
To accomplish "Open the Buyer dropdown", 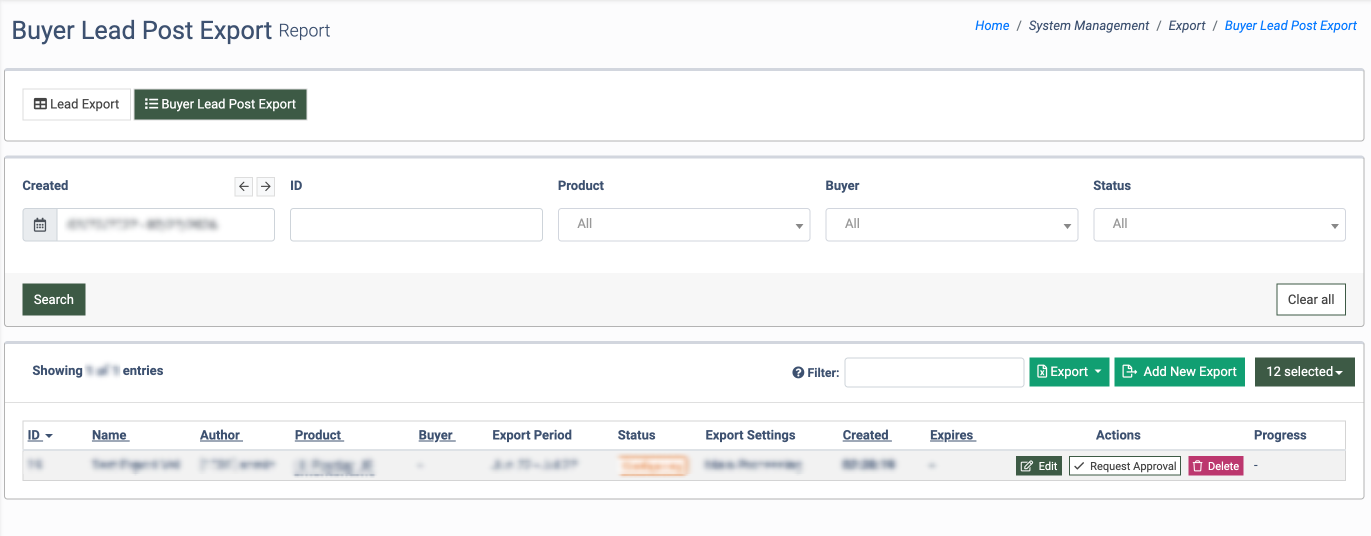I will (951, 225).
